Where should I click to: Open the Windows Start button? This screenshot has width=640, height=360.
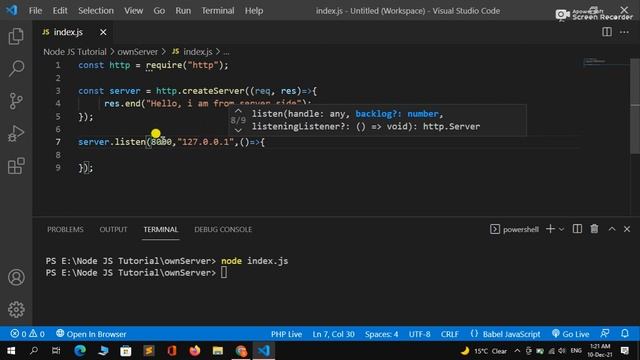pos(11,351)
